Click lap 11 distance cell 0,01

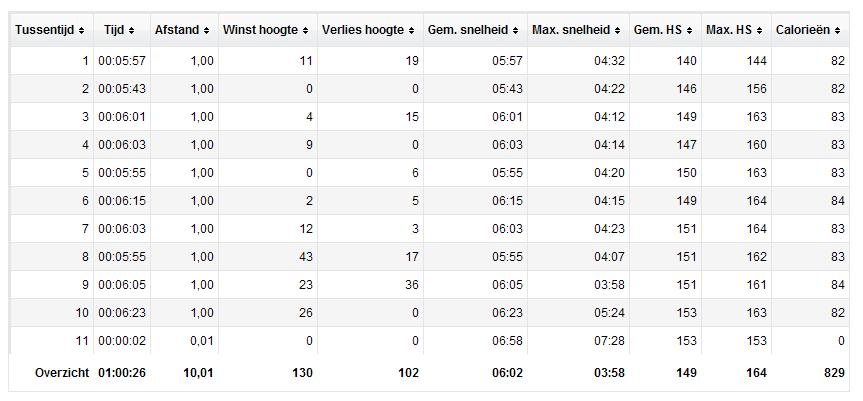[x=202, y=341]
